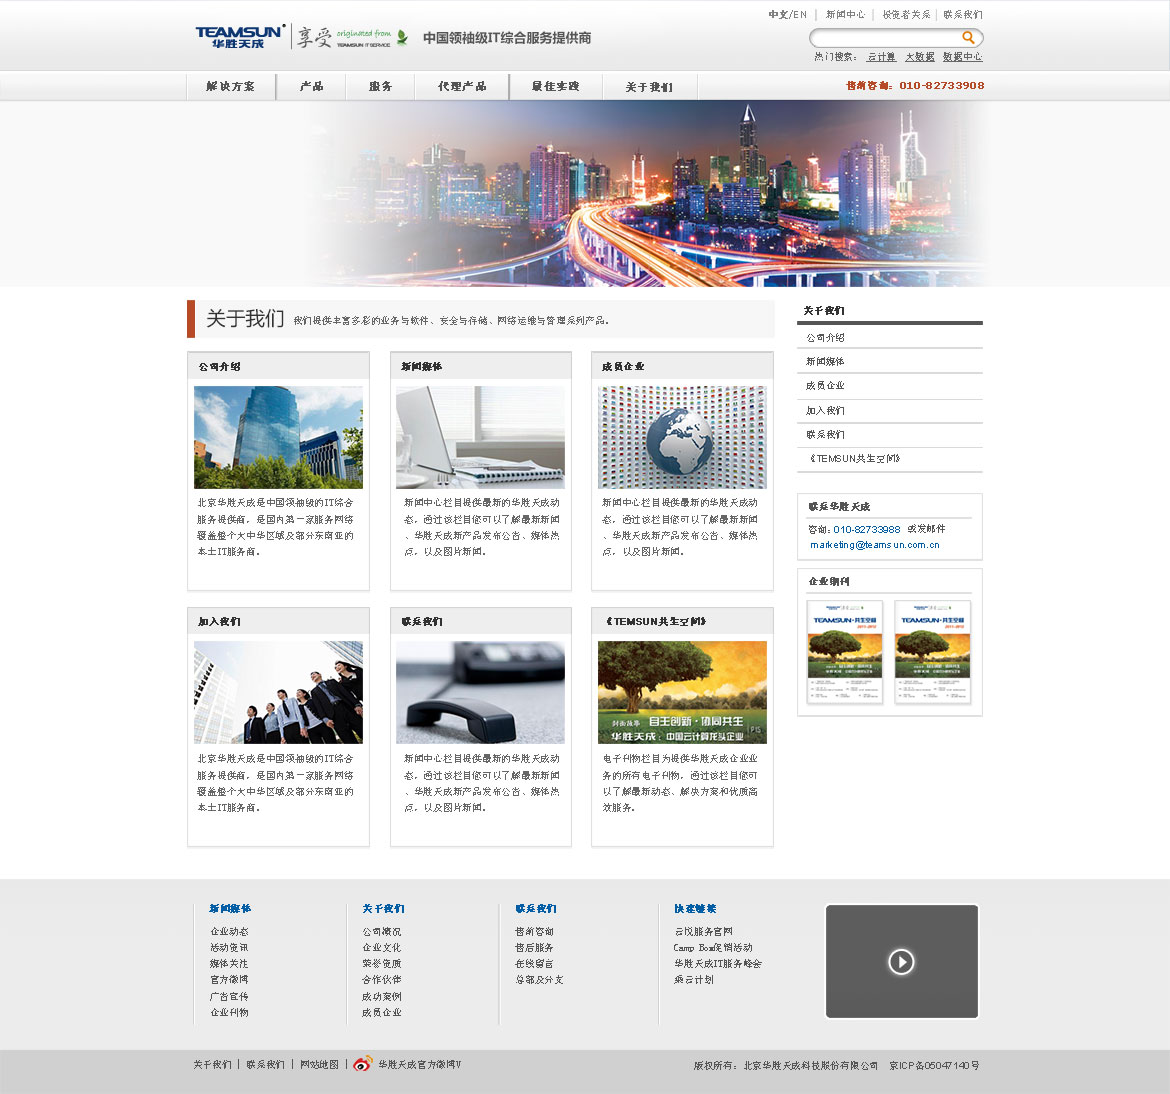Viewport: 1170px width, 1094px height.
Task: Select the 最佳实践 navigation tab
Action: tap(555, 87)
